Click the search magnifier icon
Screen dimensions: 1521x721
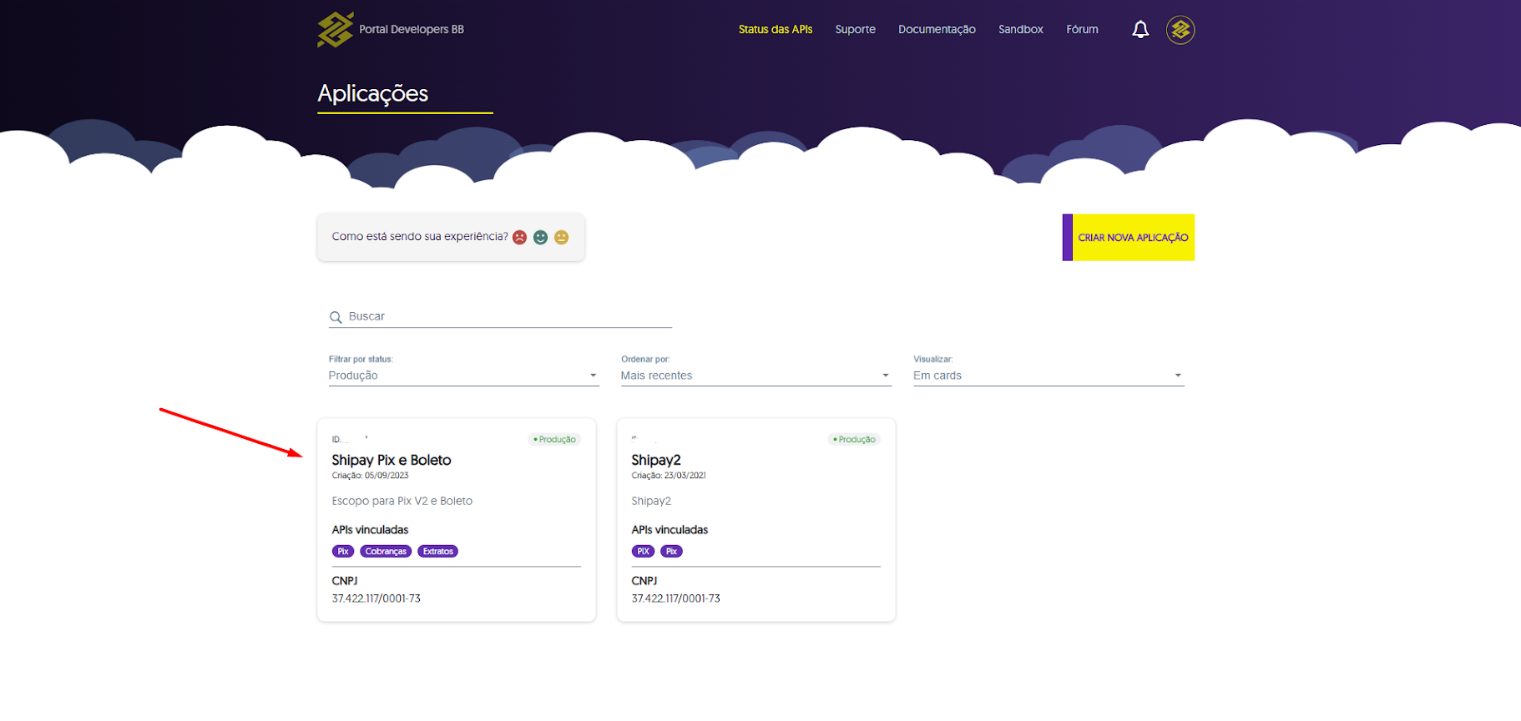pyautogui.click(x=336, y=317)
